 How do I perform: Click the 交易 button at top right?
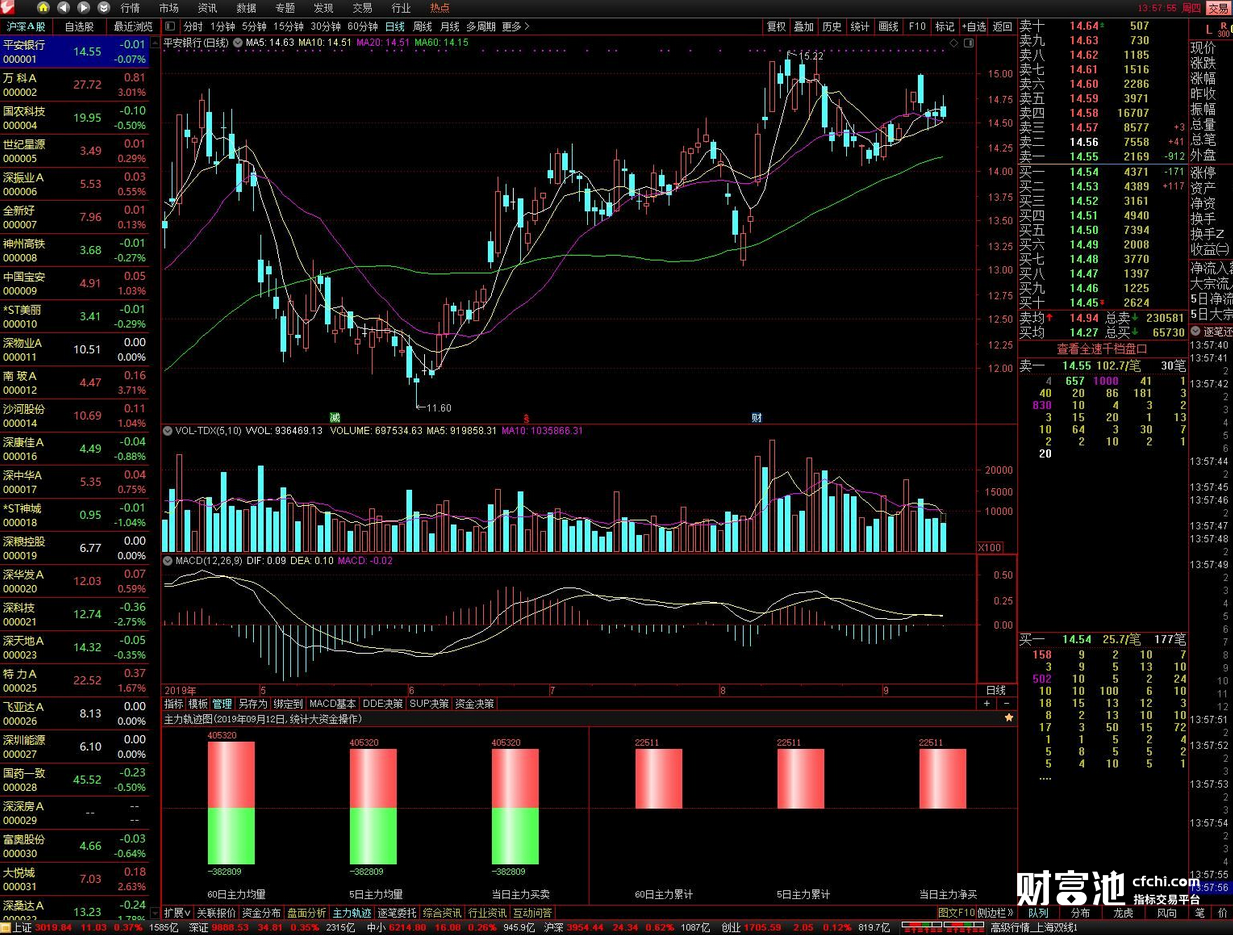point(1218,8)
